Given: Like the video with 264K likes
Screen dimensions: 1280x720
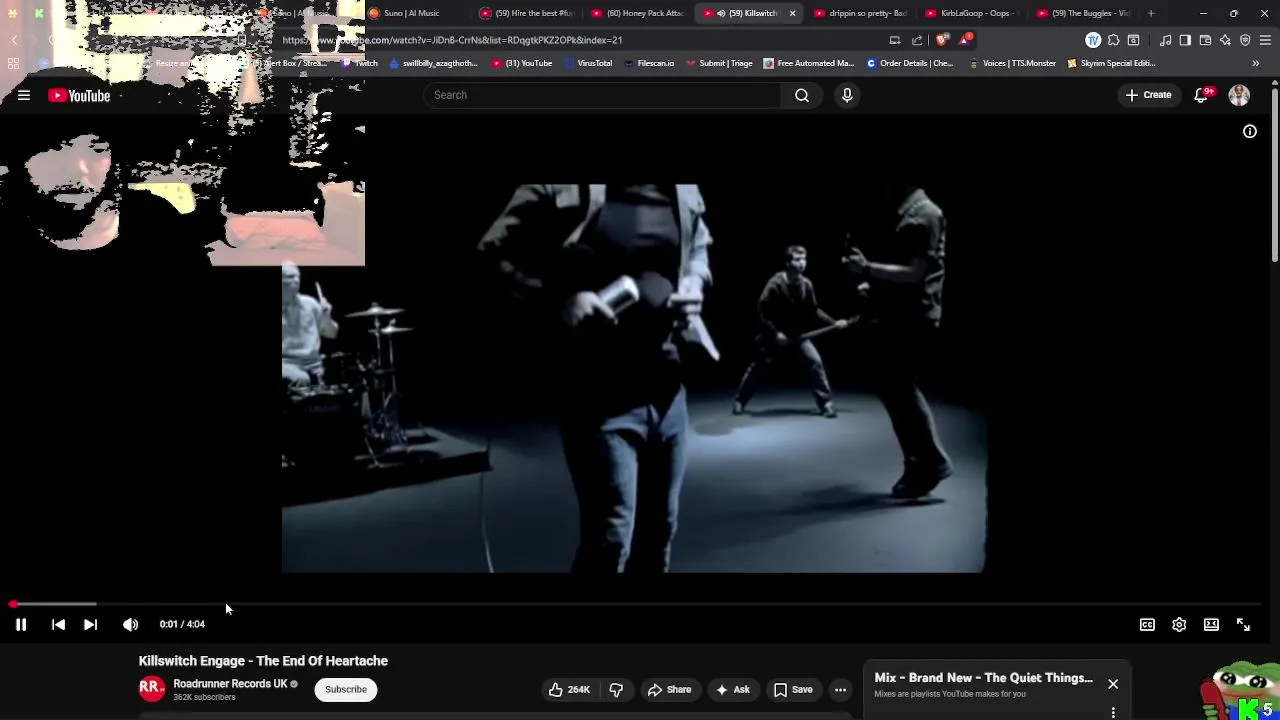Looking at the screenshot, I should (x=569, y=689).
